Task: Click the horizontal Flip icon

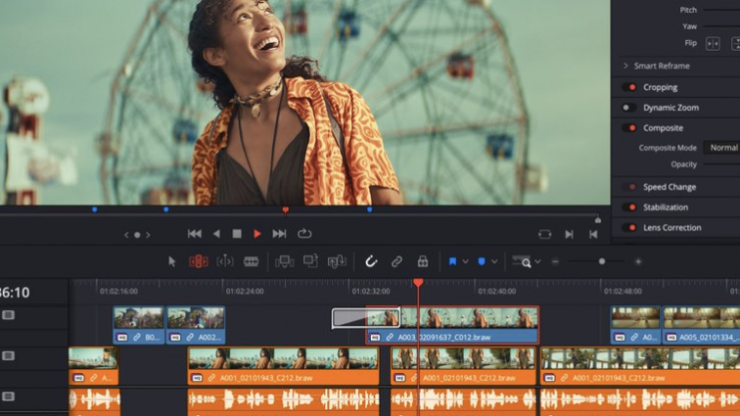Action: 713,43
